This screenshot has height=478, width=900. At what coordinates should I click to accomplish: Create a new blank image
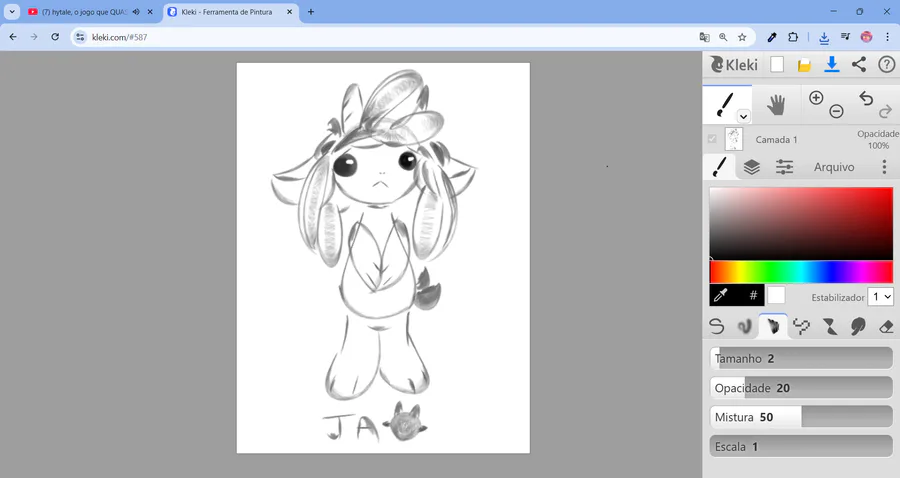pos(777,64)
